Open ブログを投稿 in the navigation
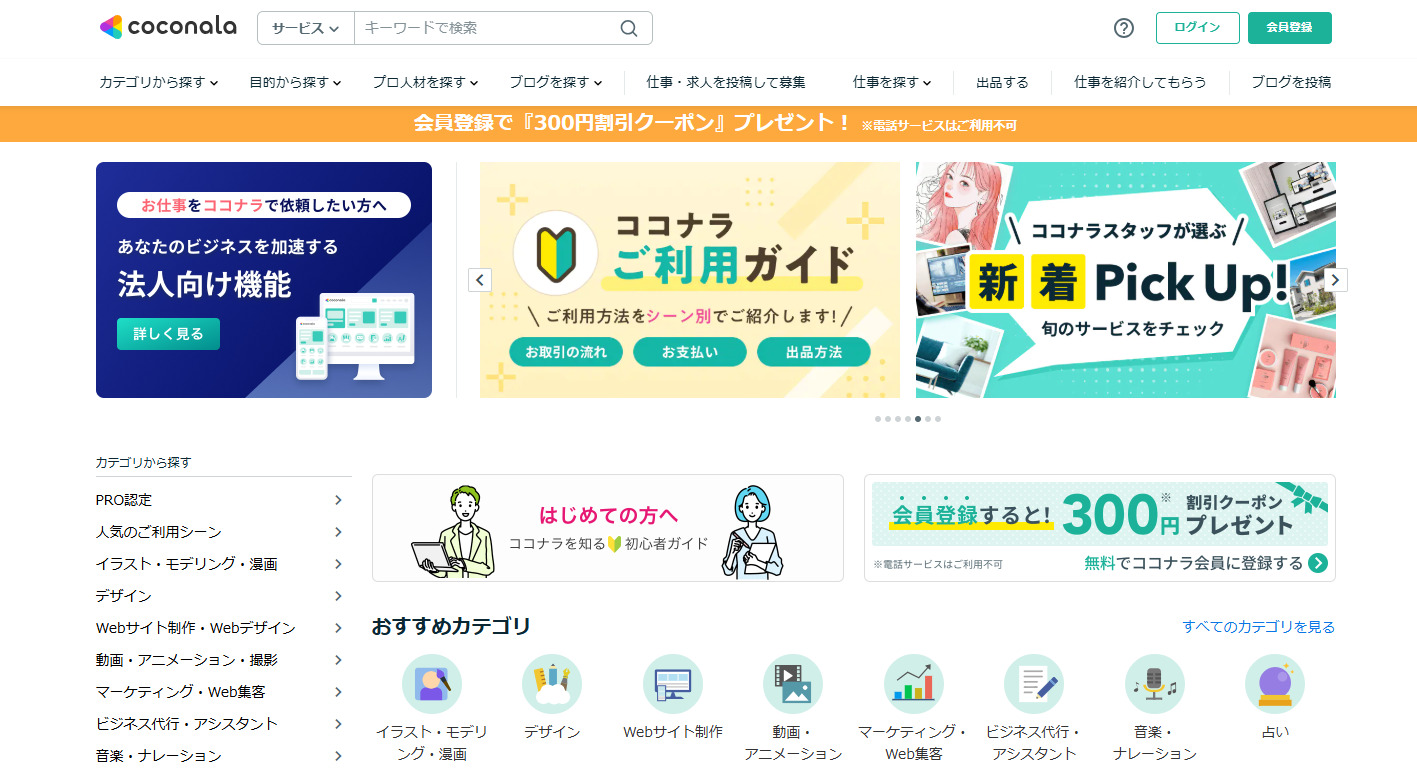The image size is (1417, 779). point(1291,82)
